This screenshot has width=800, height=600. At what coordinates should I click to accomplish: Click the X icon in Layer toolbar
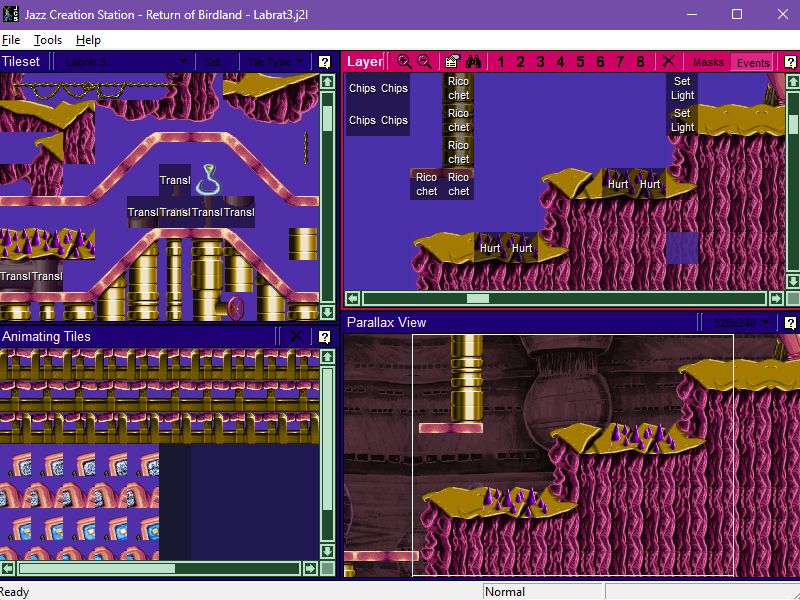point(668,62)
